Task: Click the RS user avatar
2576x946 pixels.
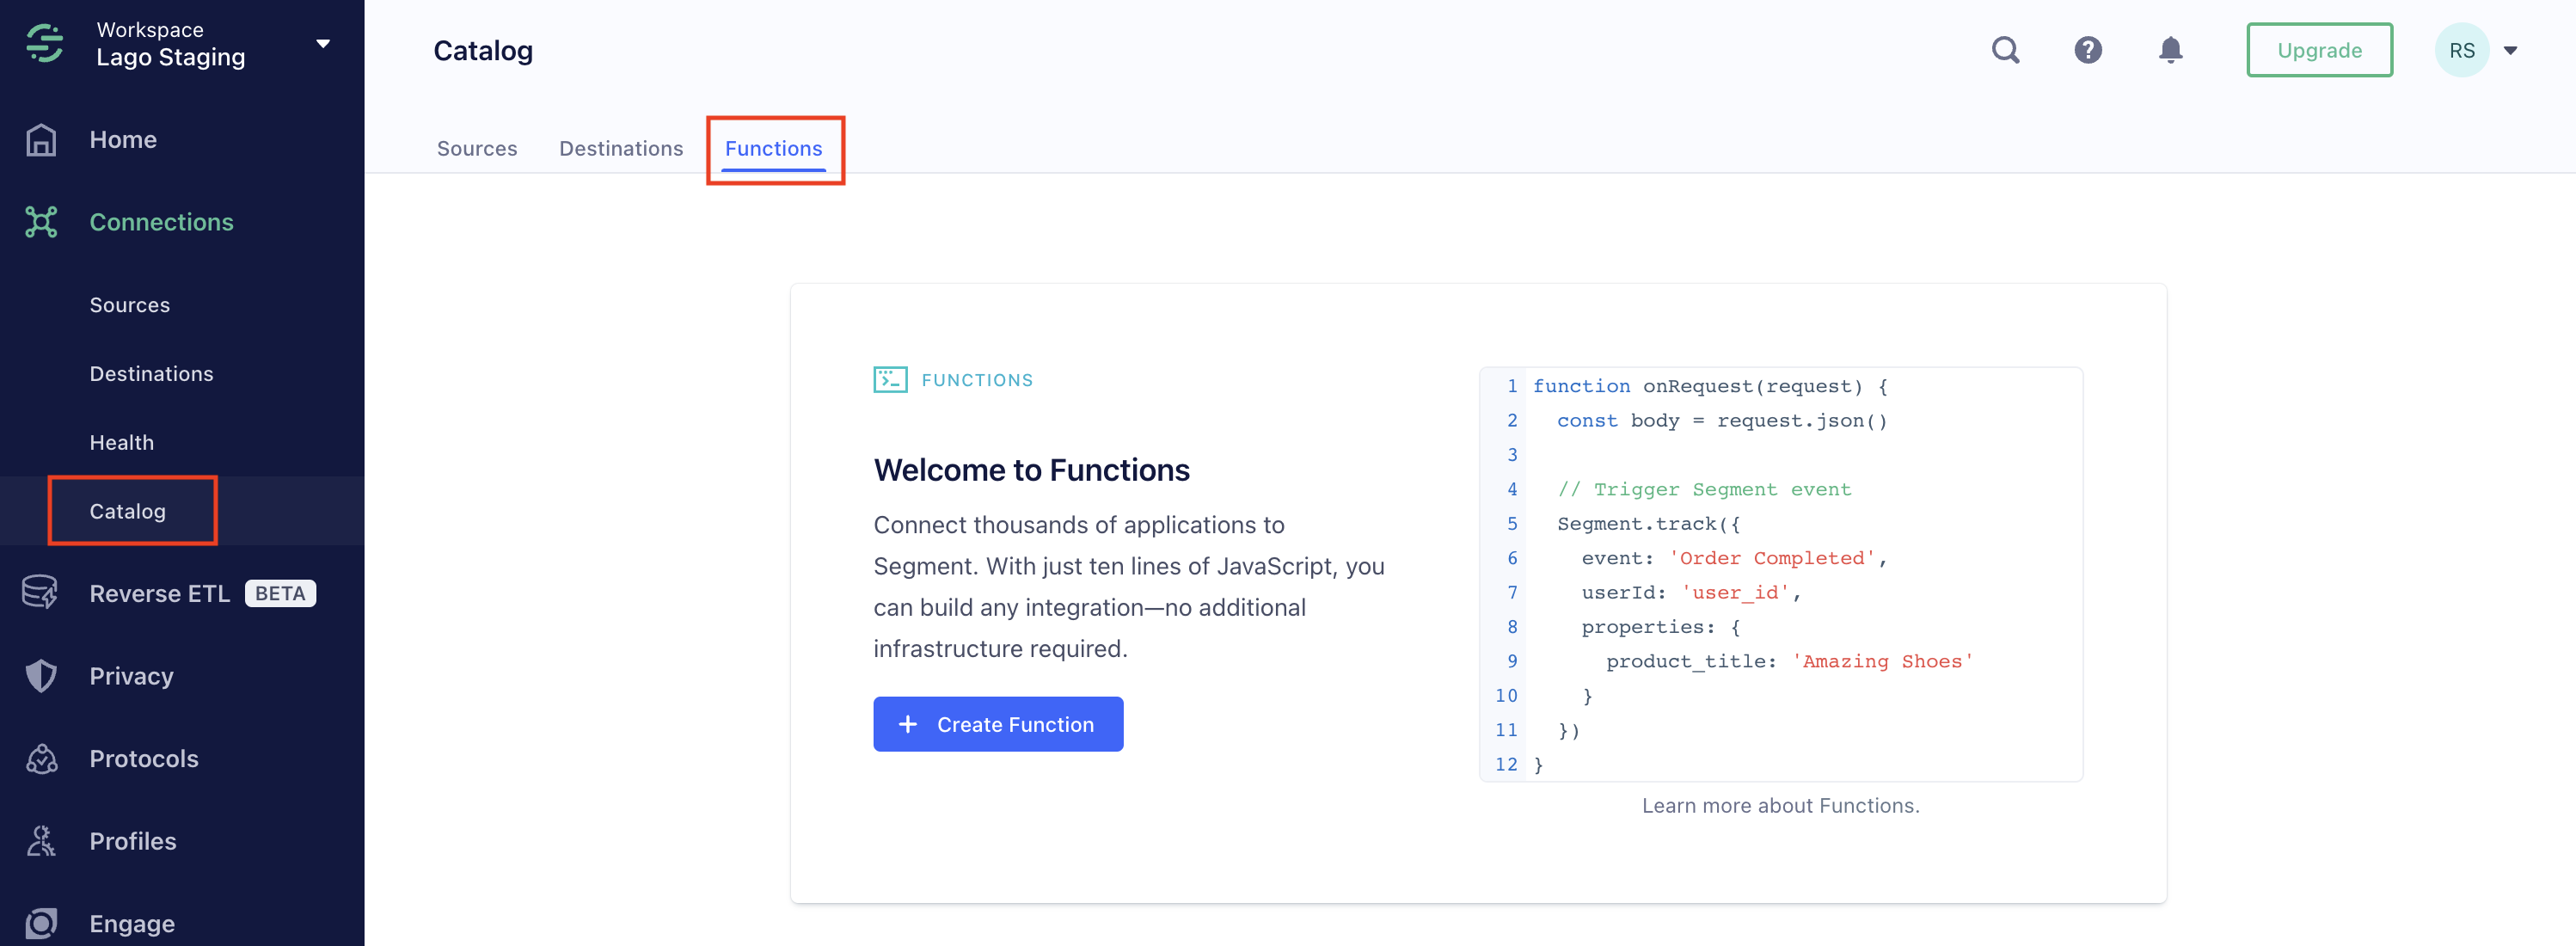Action: point(2461,50)
